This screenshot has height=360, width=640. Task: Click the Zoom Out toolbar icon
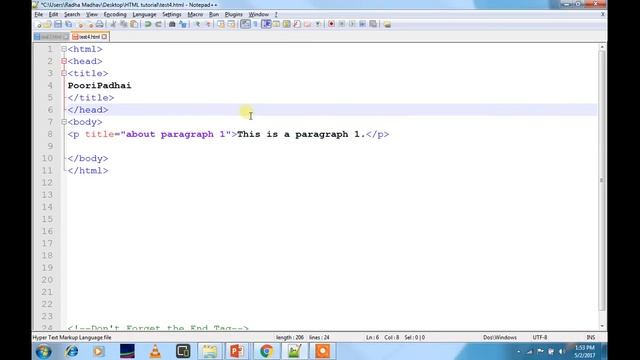[208, 24]
